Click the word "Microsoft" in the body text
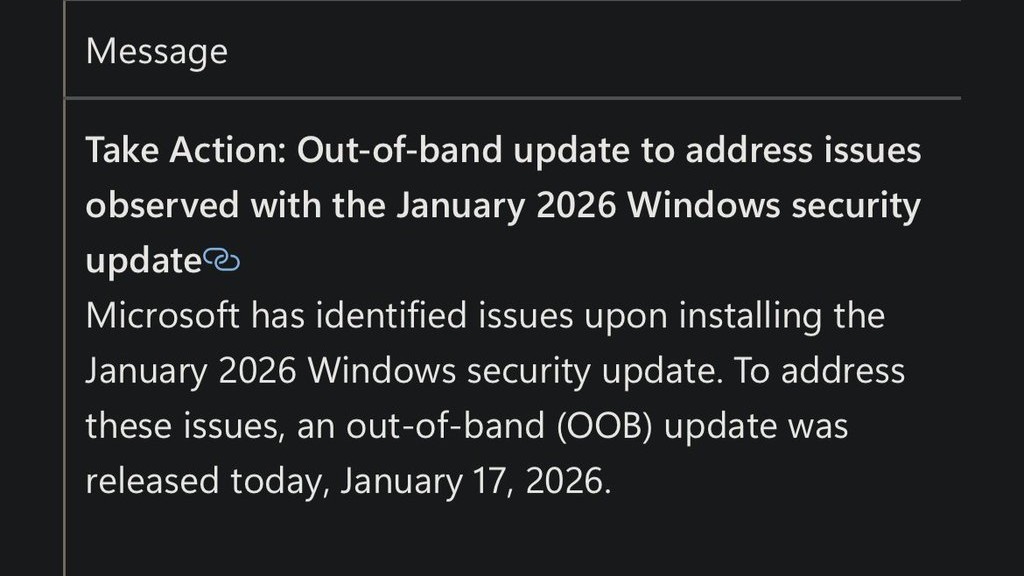Image resolution: width=1024 pixels, height=576 pixels. 162,316
